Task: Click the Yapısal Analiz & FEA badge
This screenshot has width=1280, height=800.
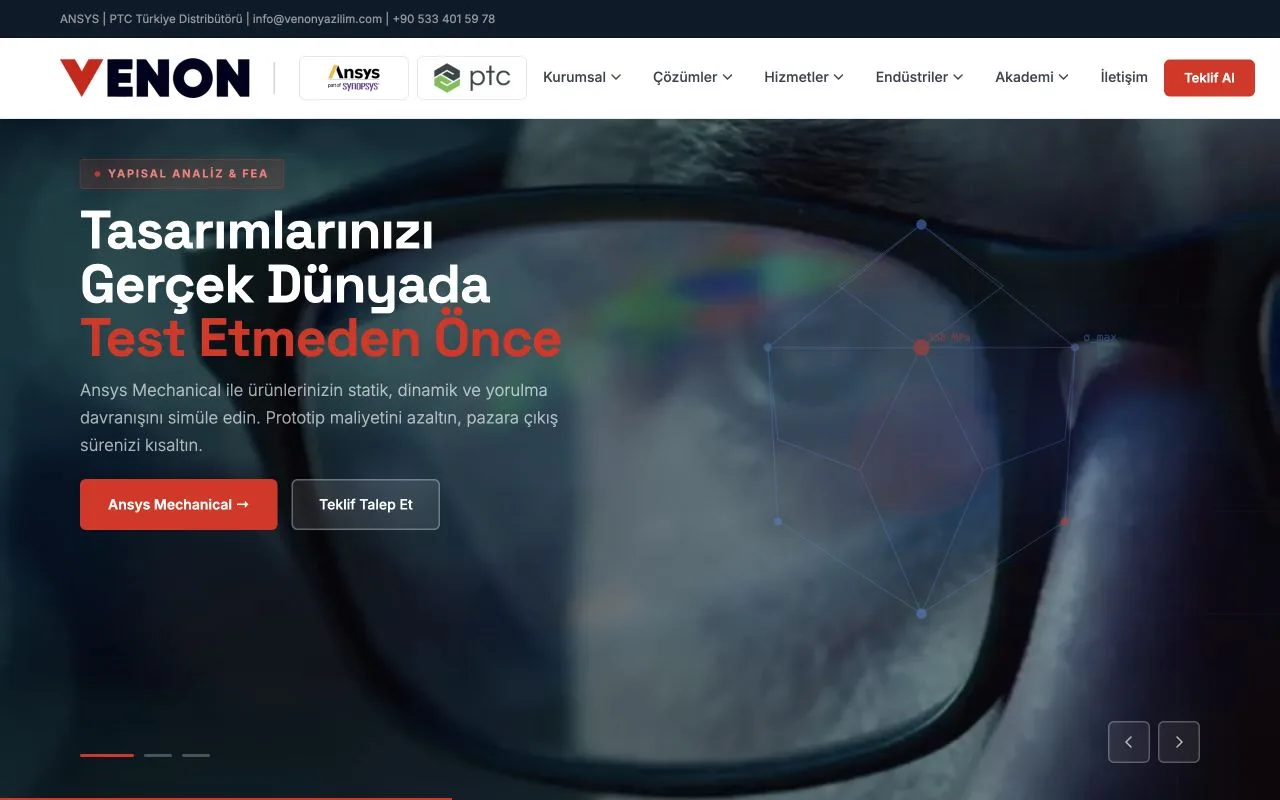Action: [182, 174]
